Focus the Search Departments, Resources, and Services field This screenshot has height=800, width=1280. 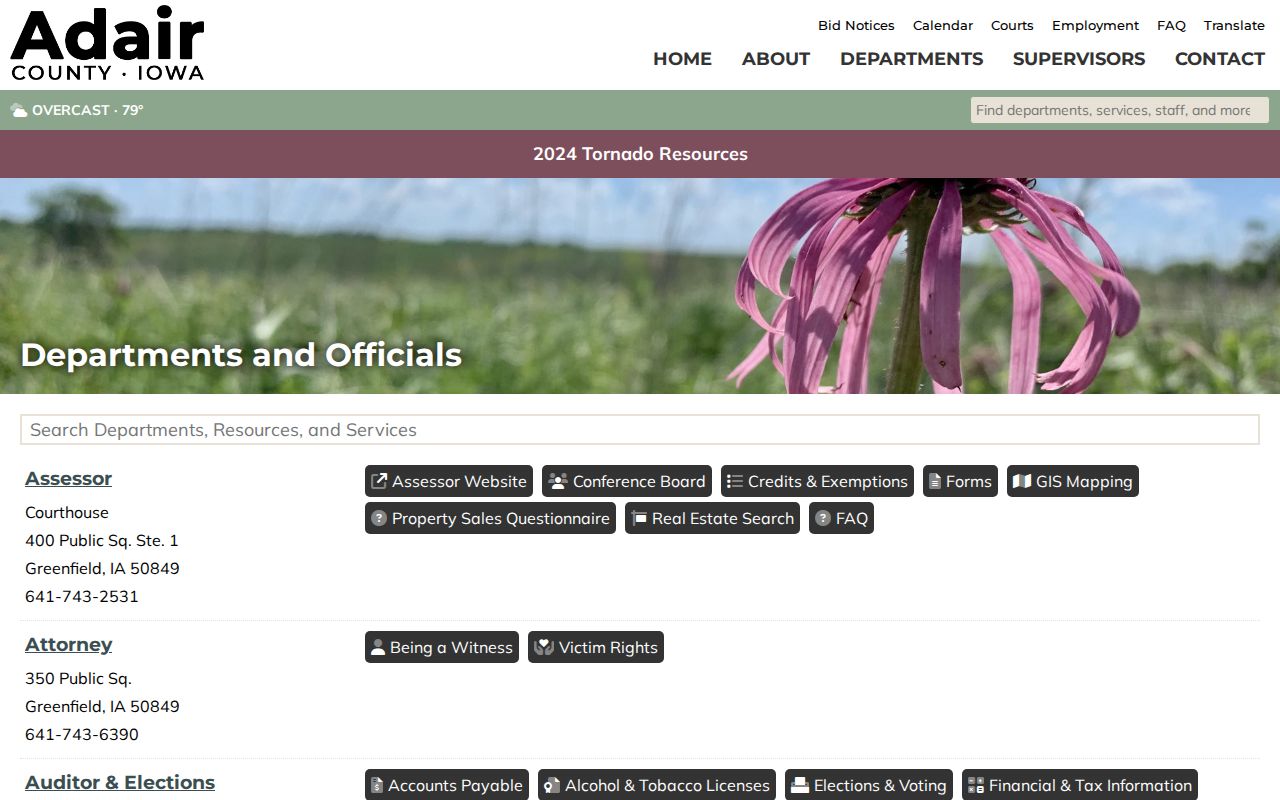640,430
